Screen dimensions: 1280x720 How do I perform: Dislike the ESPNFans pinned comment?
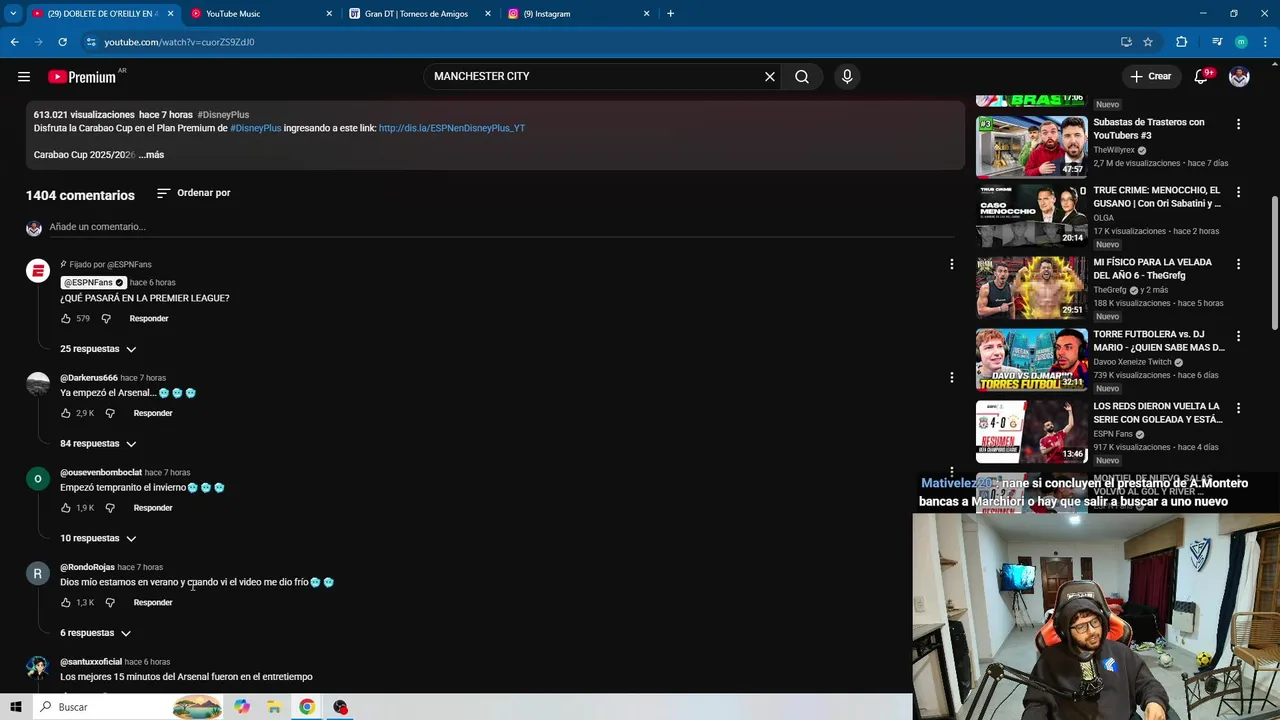pos(106,319)
